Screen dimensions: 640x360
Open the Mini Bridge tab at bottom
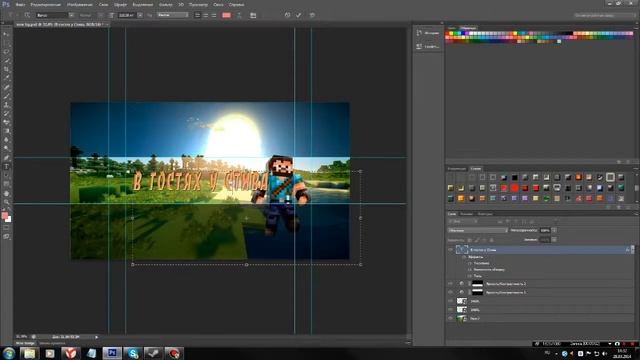[25, 343]
